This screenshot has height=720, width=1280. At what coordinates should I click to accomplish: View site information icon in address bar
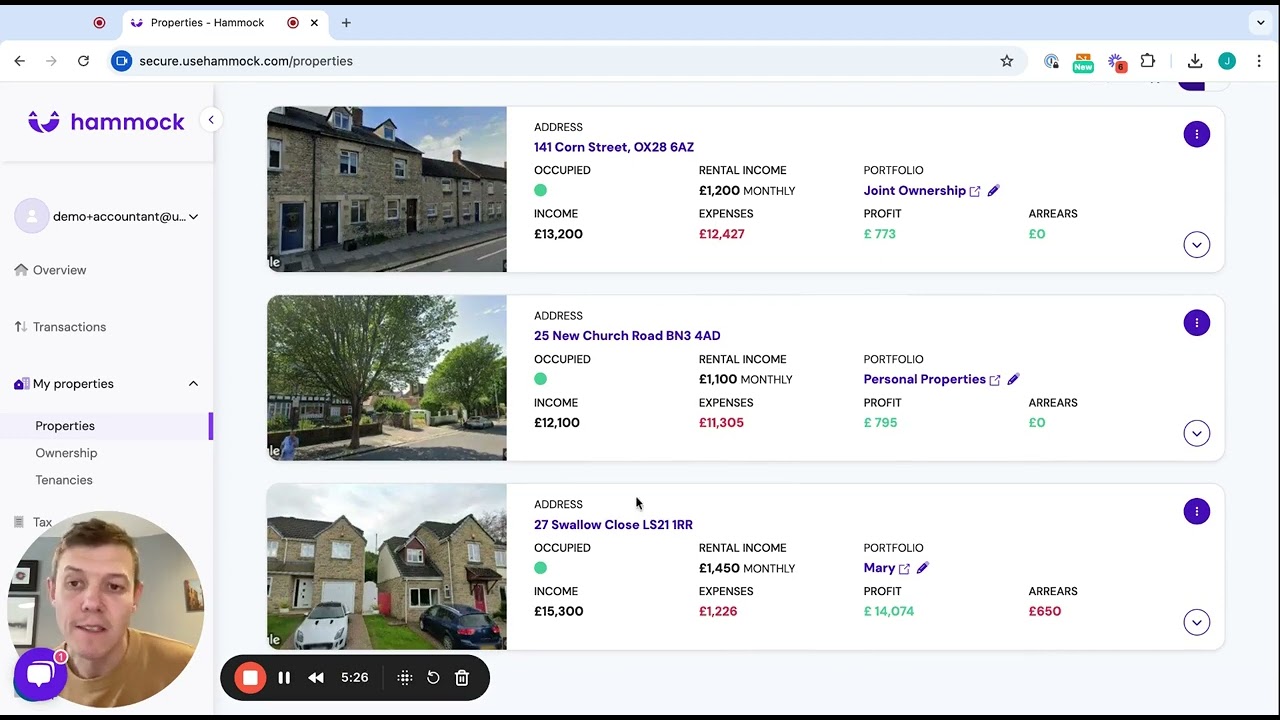pyautogui.click(x=121, y=61)
